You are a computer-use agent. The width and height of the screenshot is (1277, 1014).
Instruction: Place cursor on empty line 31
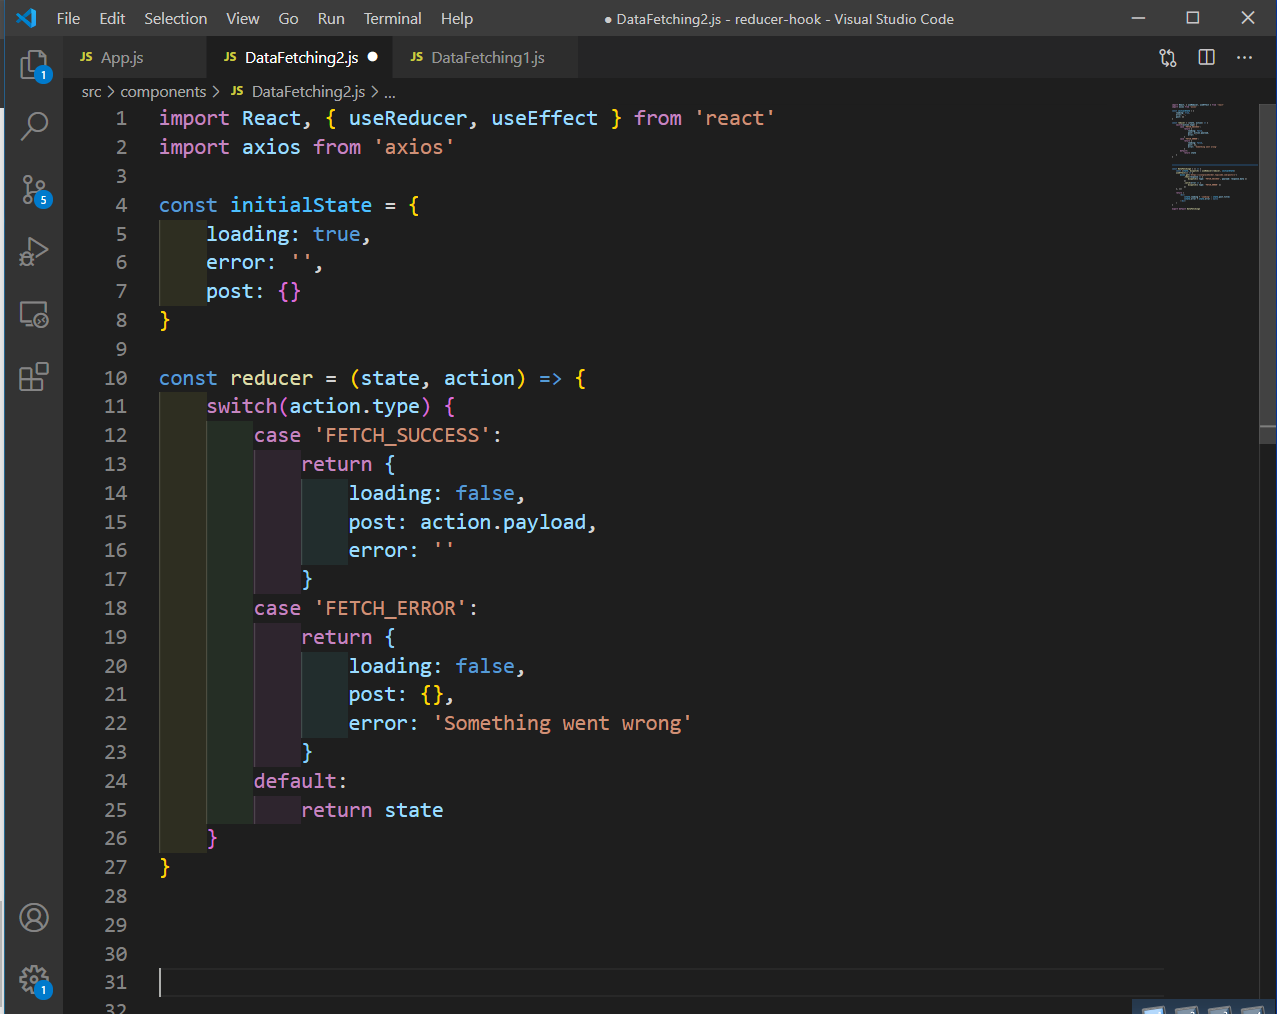660,983
